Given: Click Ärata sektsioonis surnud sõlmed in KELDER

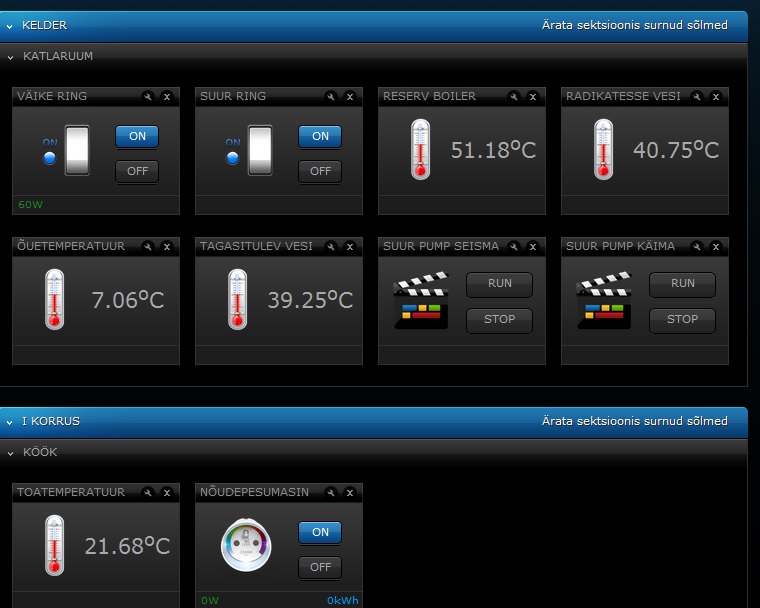Looking at the screenshot, I should (634, 26).
